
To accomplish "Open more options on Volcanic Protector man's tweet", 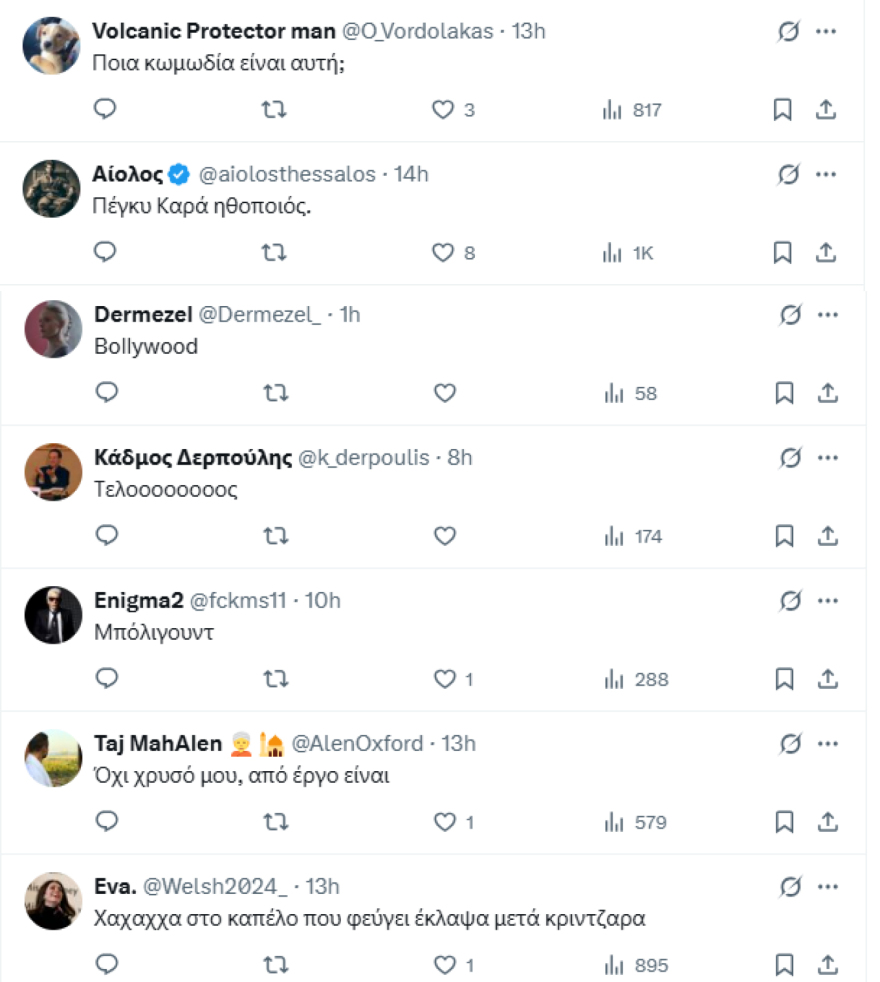I will pos(825,31).
